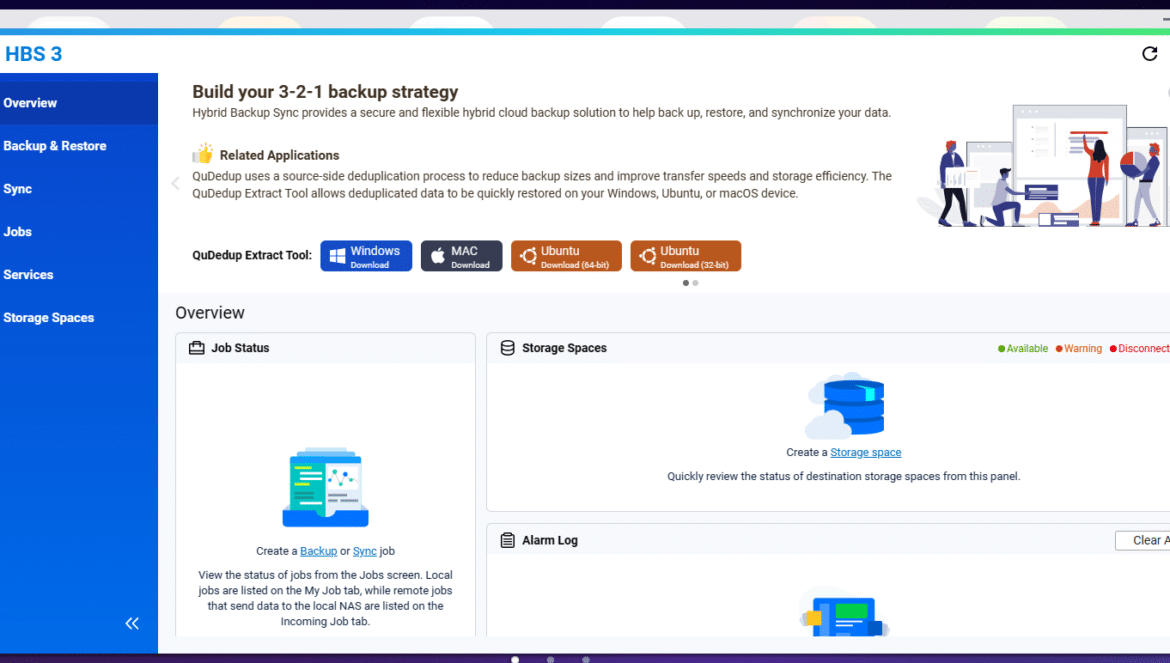1170x663 pixels.
Task: Download QuDedup Extract Tool for Windows
Action: point(366,256)
